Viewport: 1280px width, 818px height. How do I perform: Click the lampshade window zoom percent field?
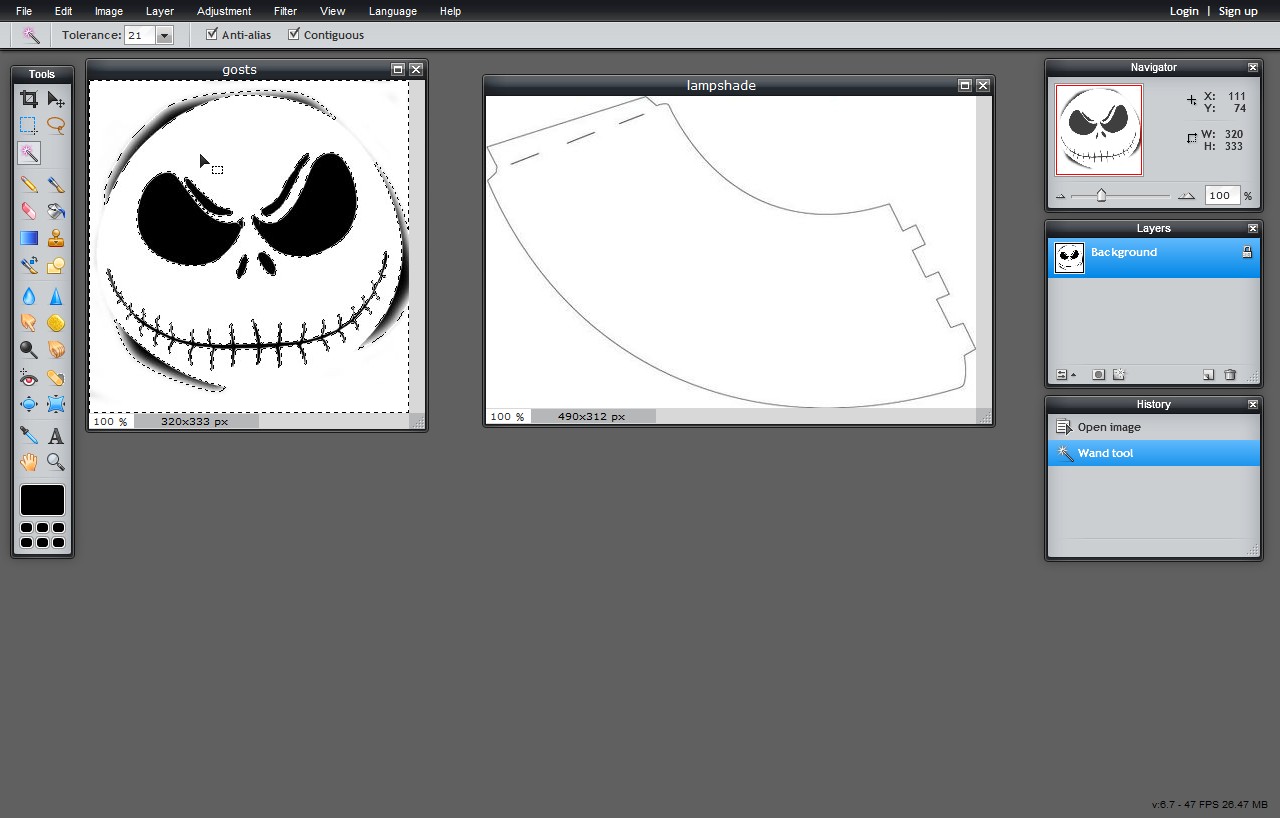[x=507, y=416]
